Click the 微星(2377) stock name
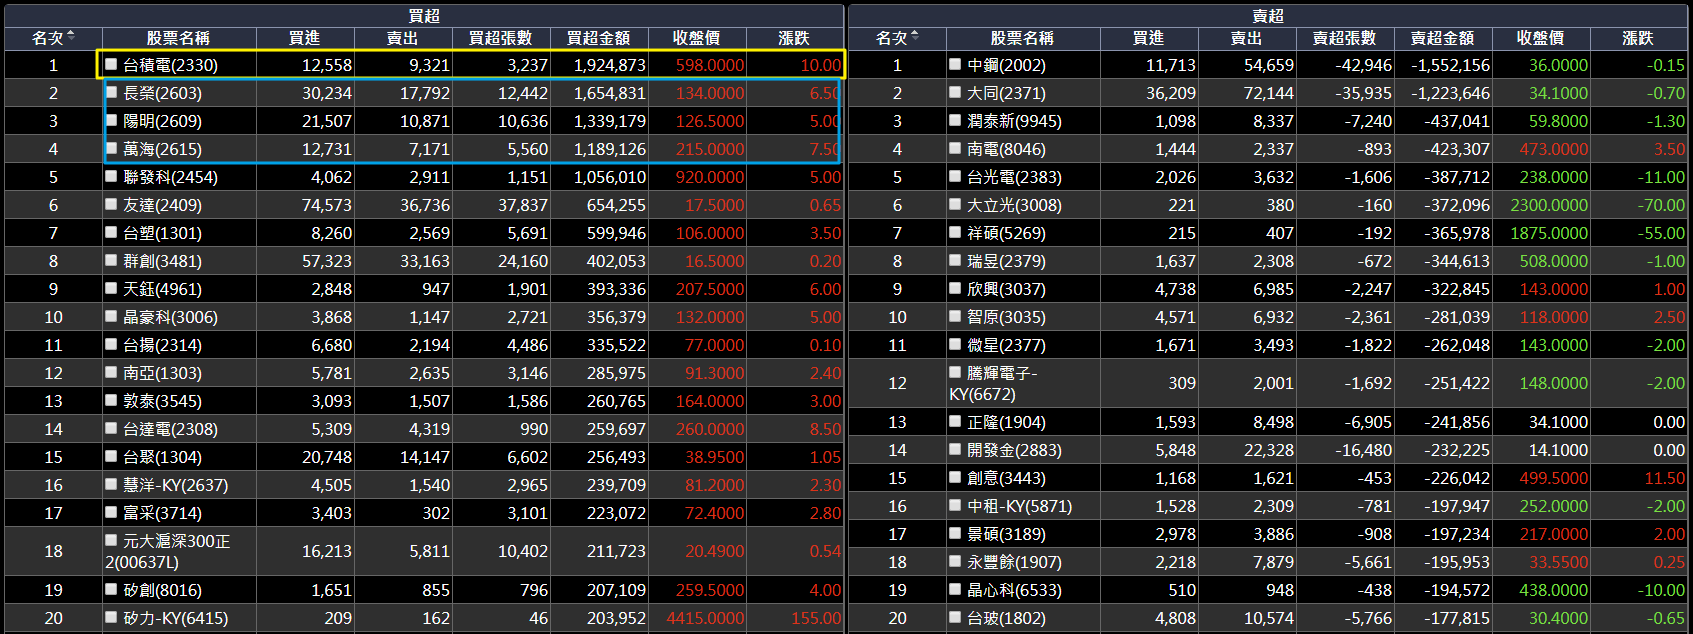 point(1006,345)
